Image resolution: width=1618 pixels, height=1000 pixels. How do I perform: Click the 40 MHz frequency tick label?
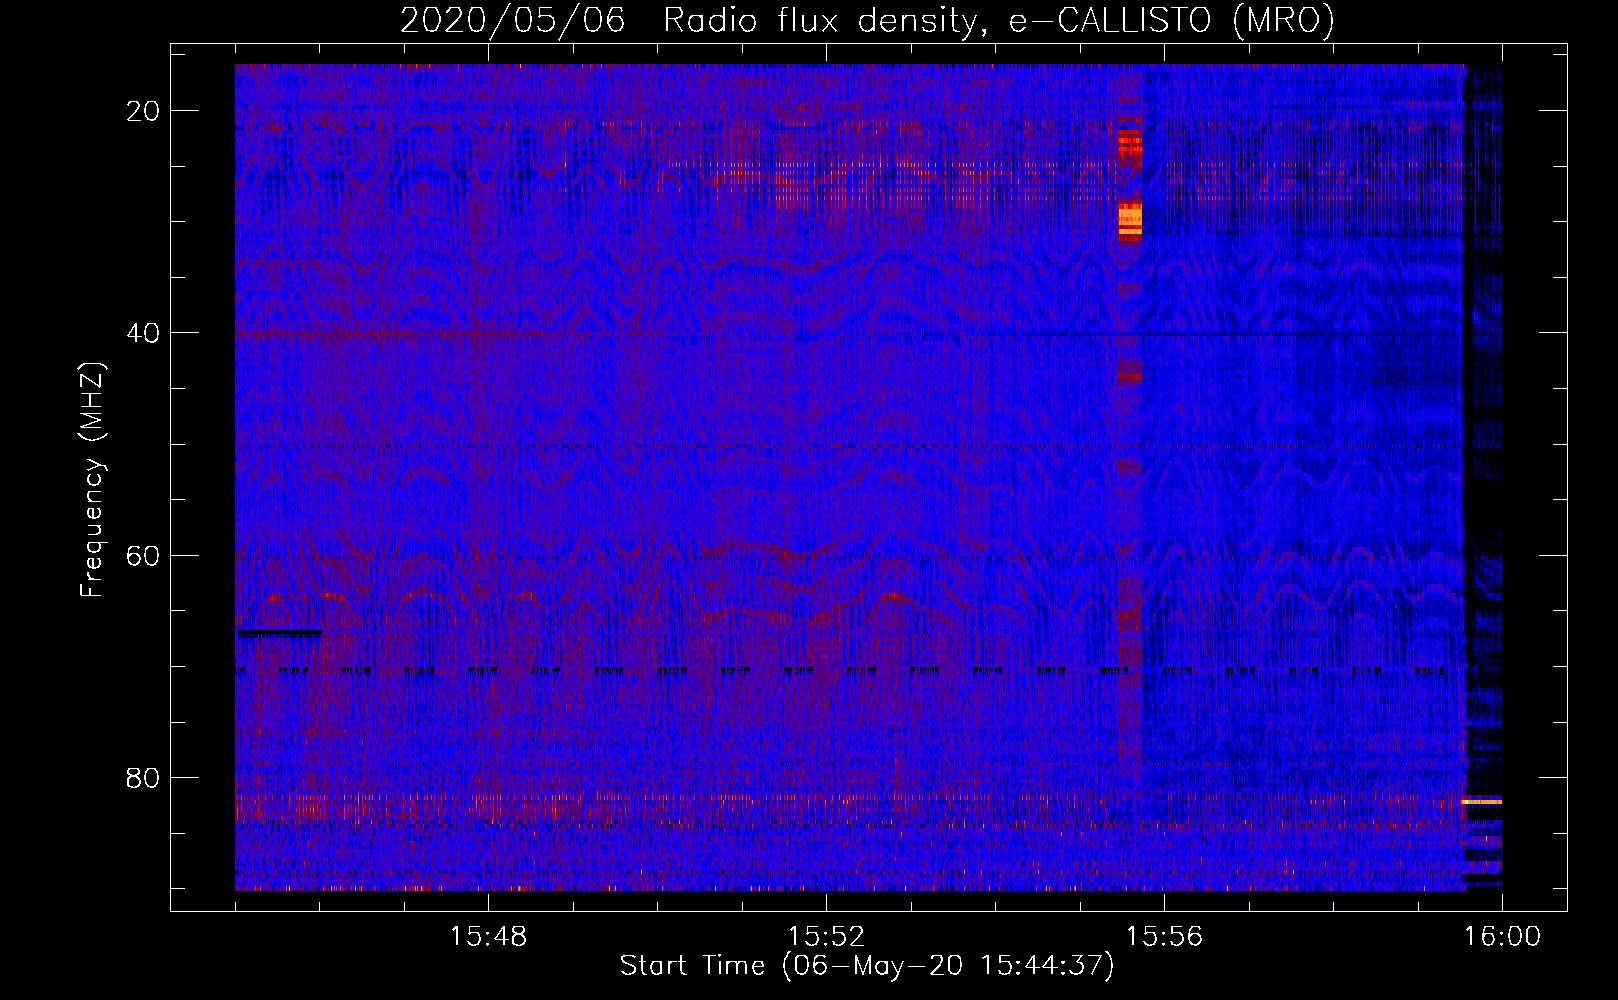(143, 333)
